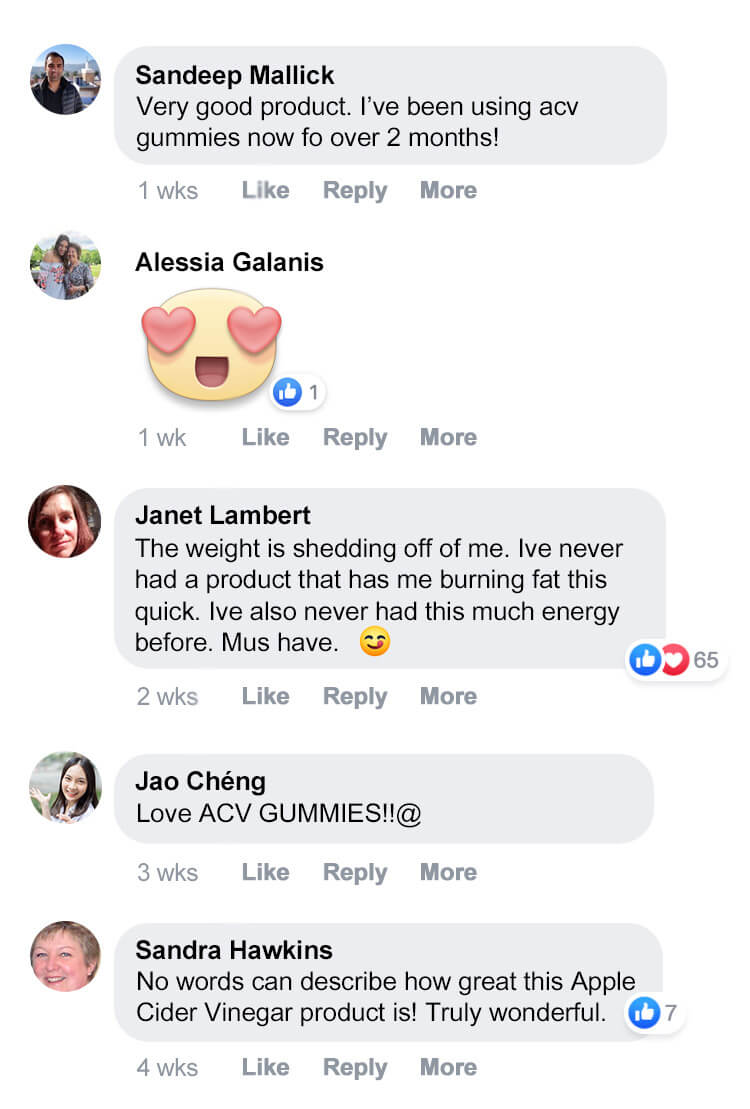The height and width of the screenshot is (1109, 750).
Task: Click the Sandra Hawkins name link
Action: tap(234, 949)
